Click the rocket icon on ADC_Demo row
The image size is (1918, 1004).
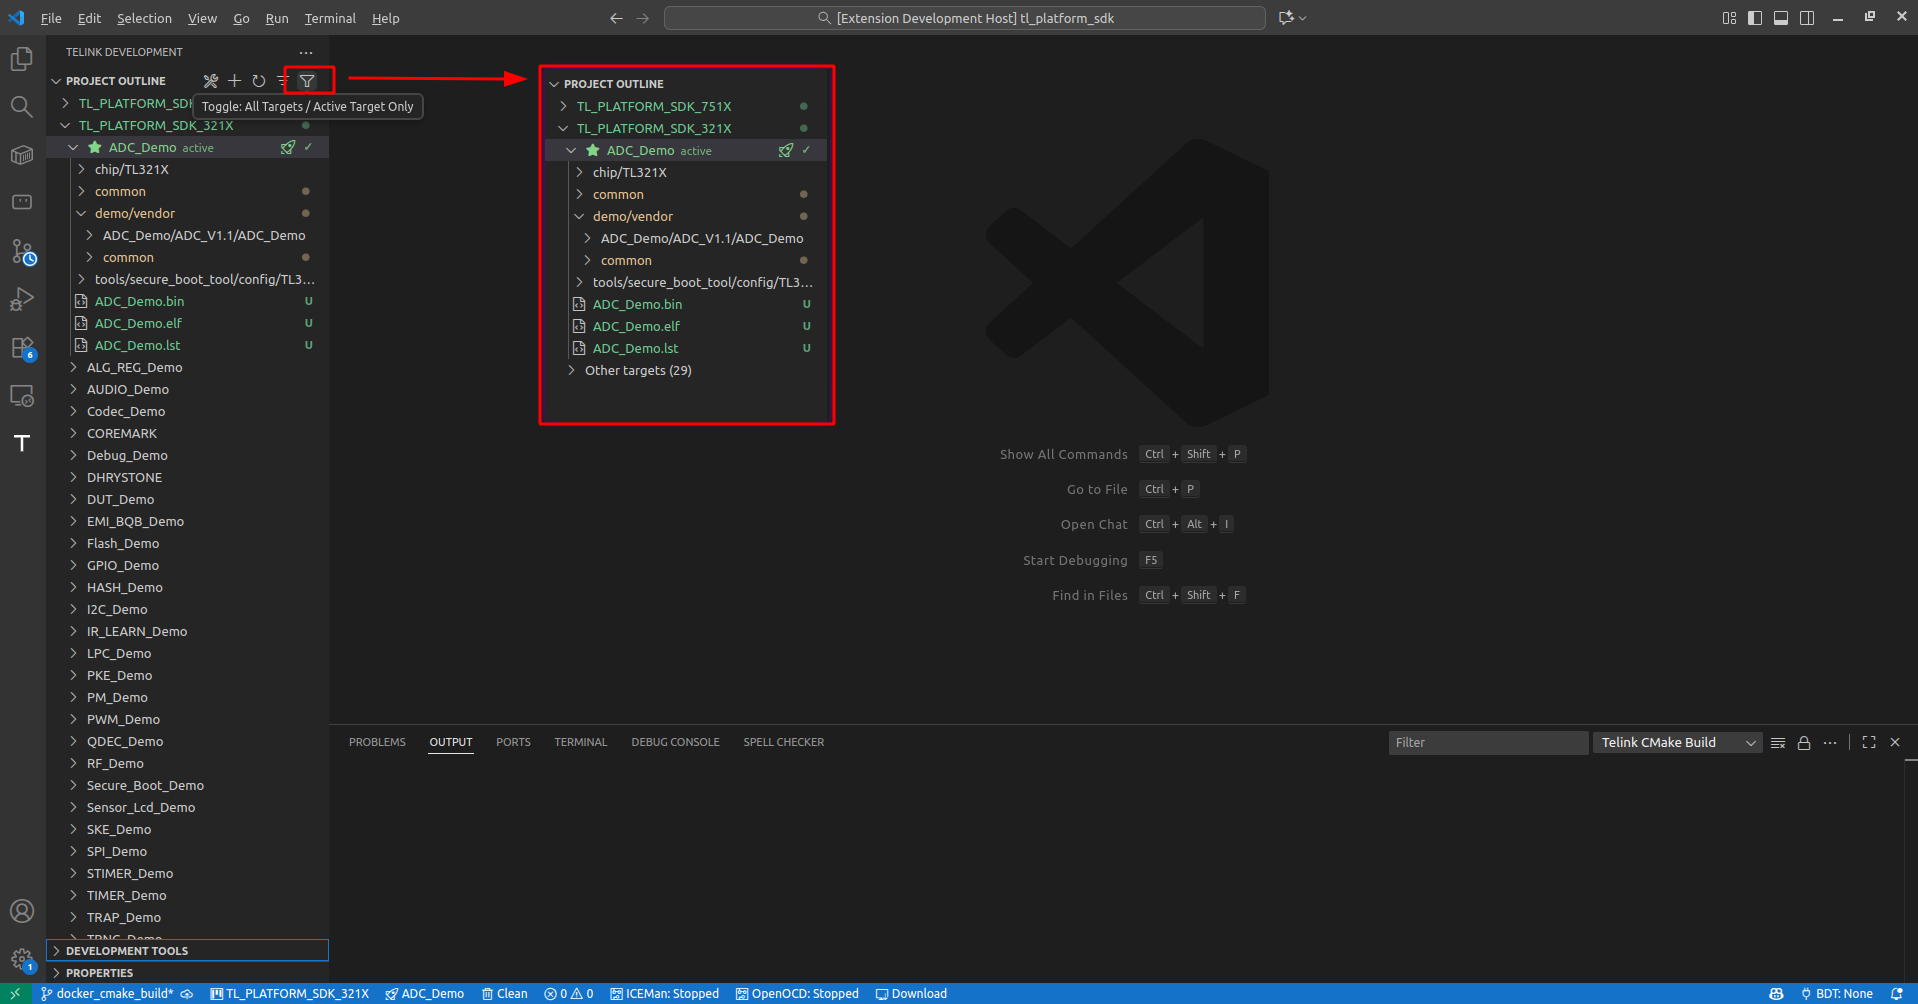(x=288, y=147)
